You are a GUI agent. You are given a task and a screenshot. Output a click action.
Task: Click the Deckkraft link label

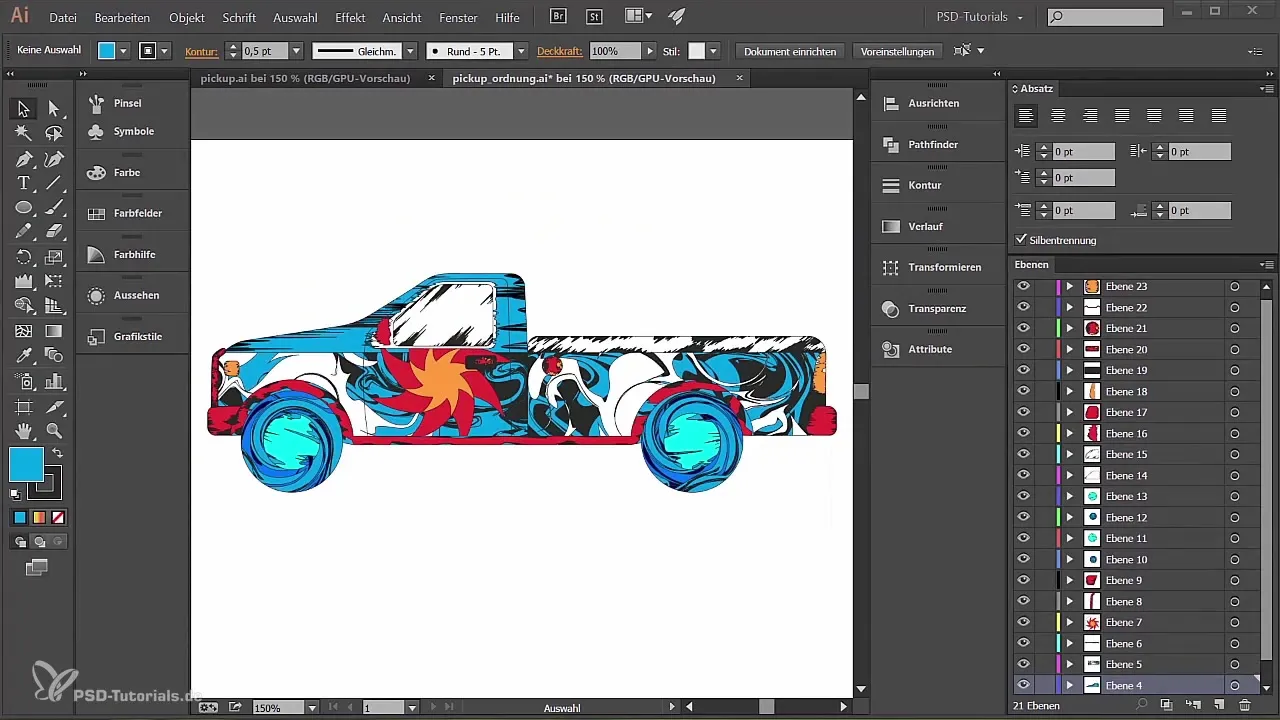pos(559,51)
